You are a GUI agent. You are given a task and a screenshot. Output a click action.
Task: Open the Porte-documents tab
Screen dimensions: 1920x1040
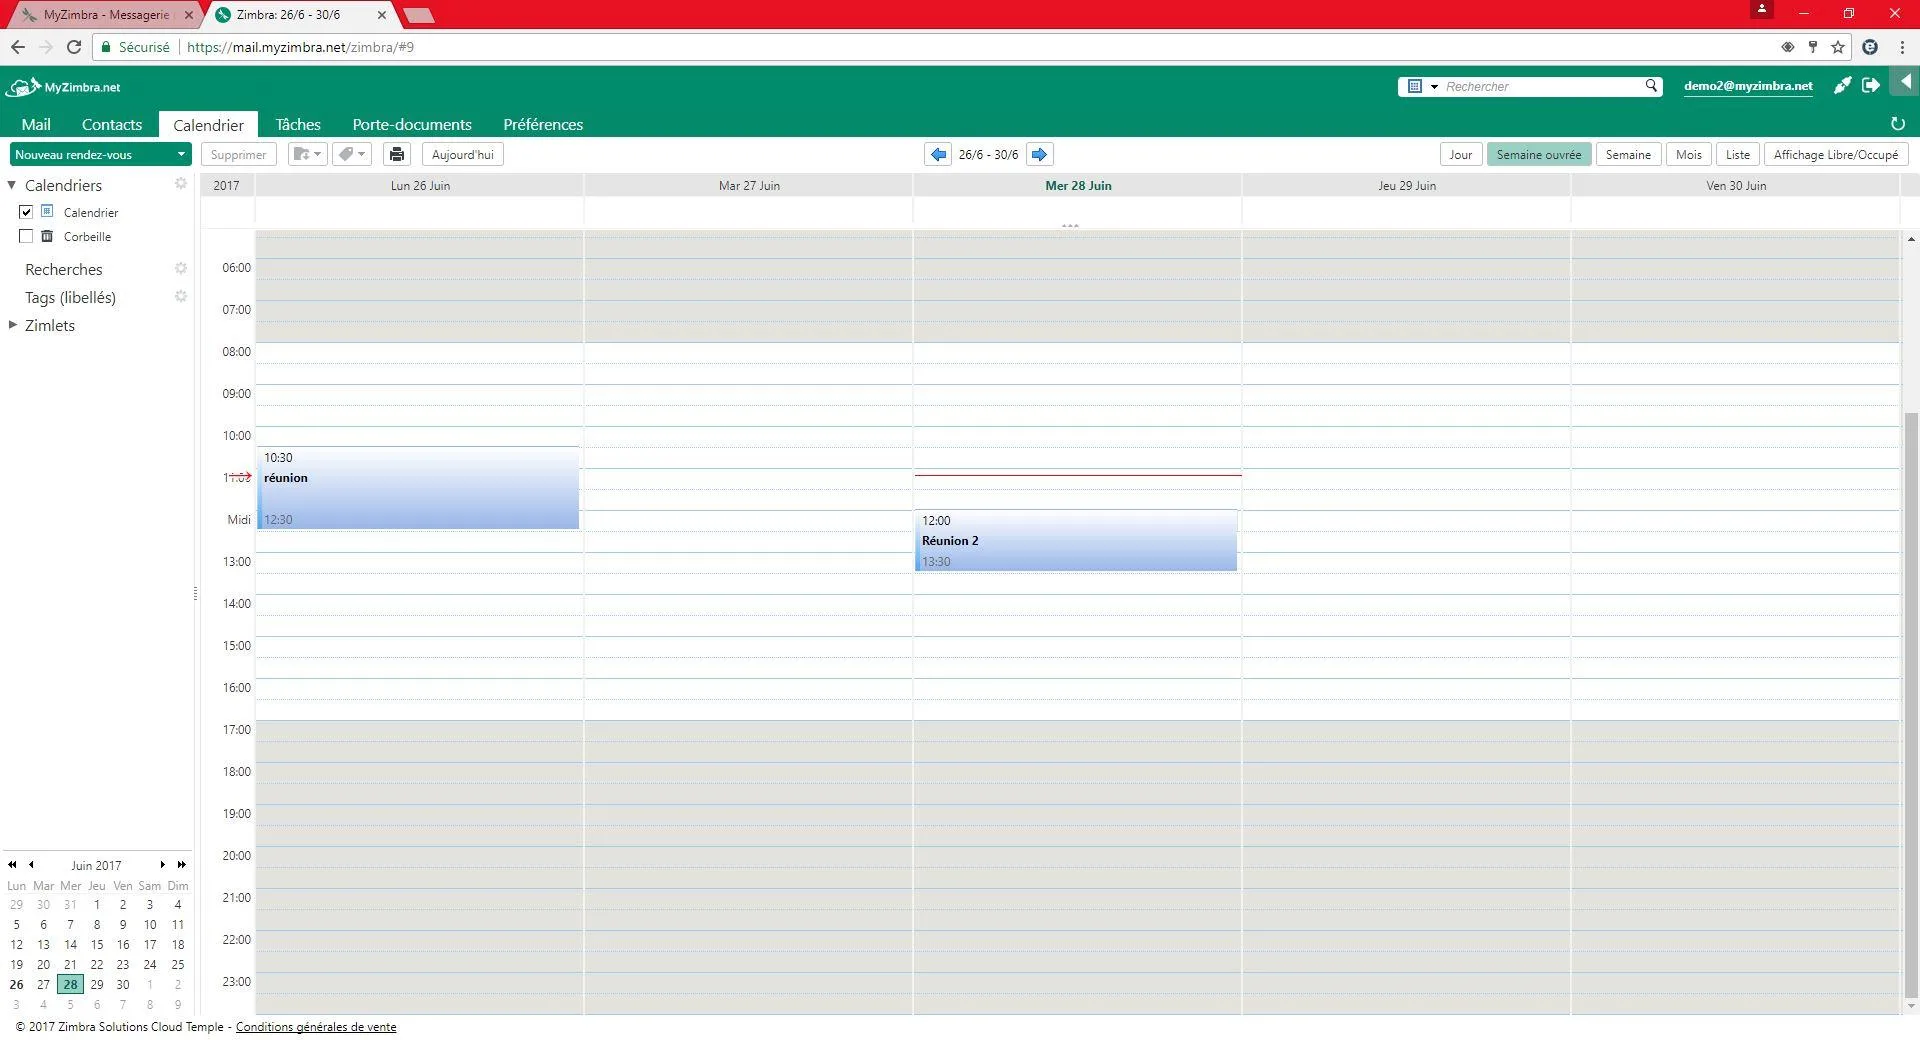coord(412,124)
